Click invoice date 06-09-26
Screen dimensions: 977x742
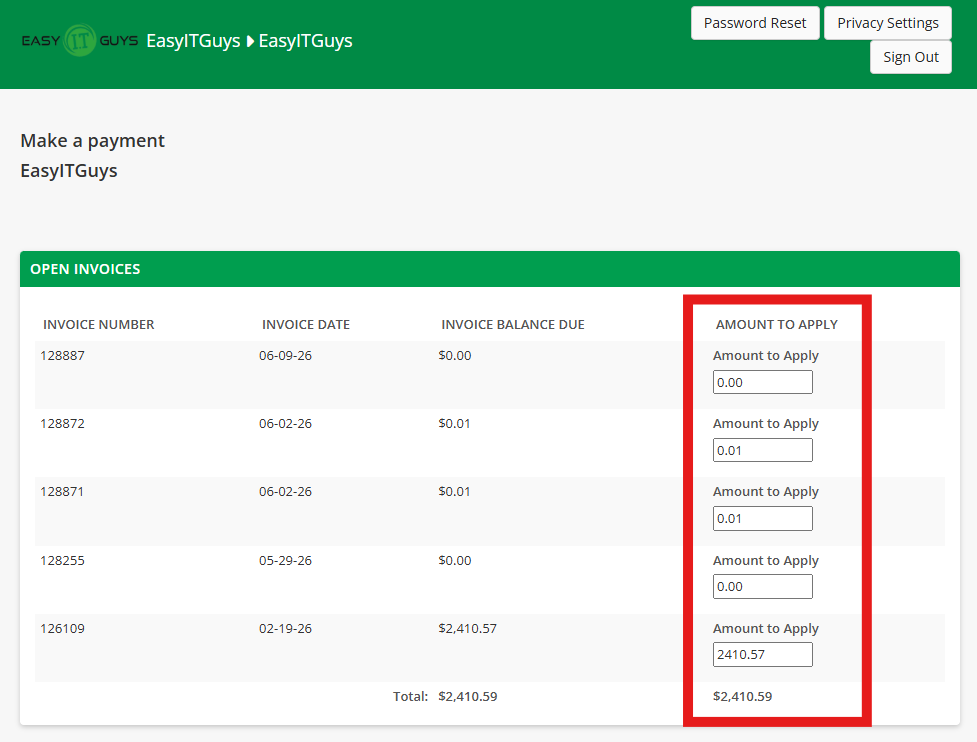285,356
